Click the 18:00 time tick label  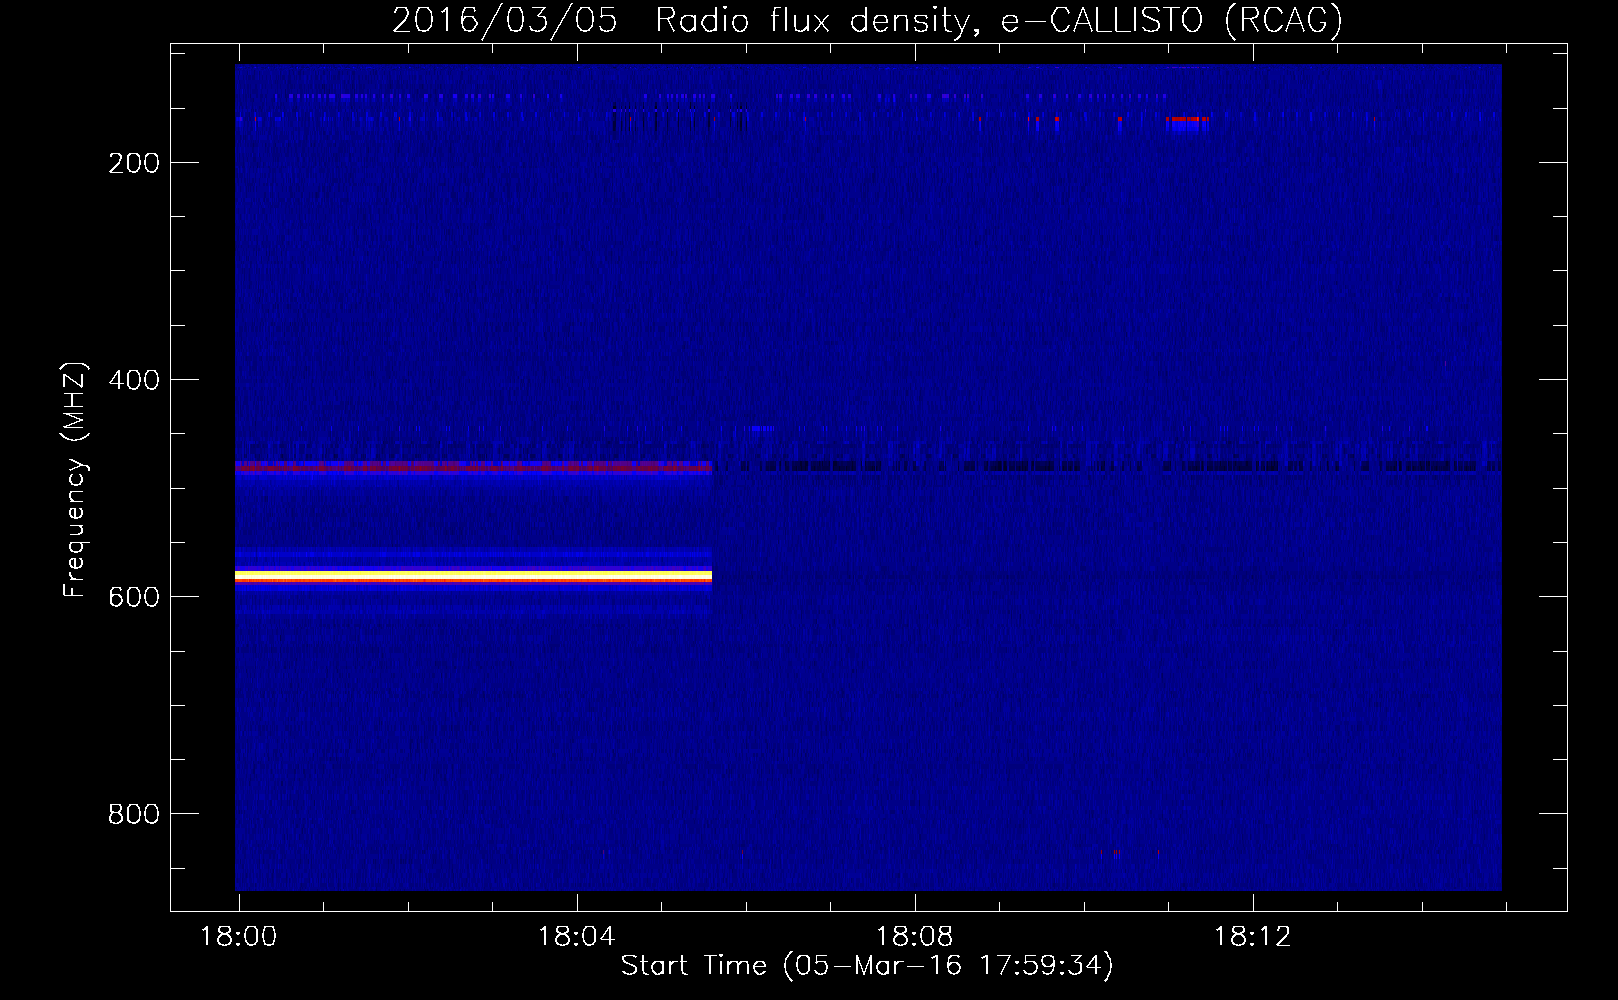tap(238, 937)
